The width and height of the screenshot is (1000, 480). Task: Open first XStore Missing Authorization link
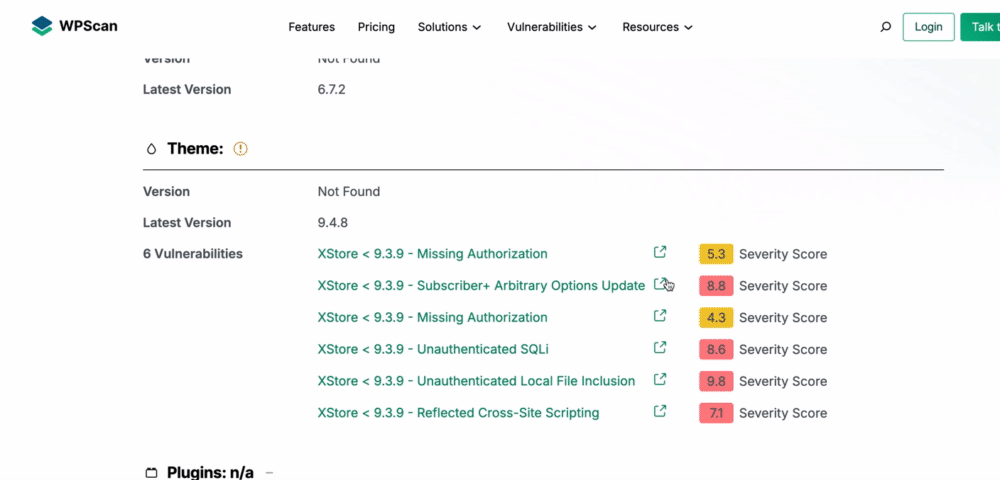pyautogui.click(x=432, y=254)
